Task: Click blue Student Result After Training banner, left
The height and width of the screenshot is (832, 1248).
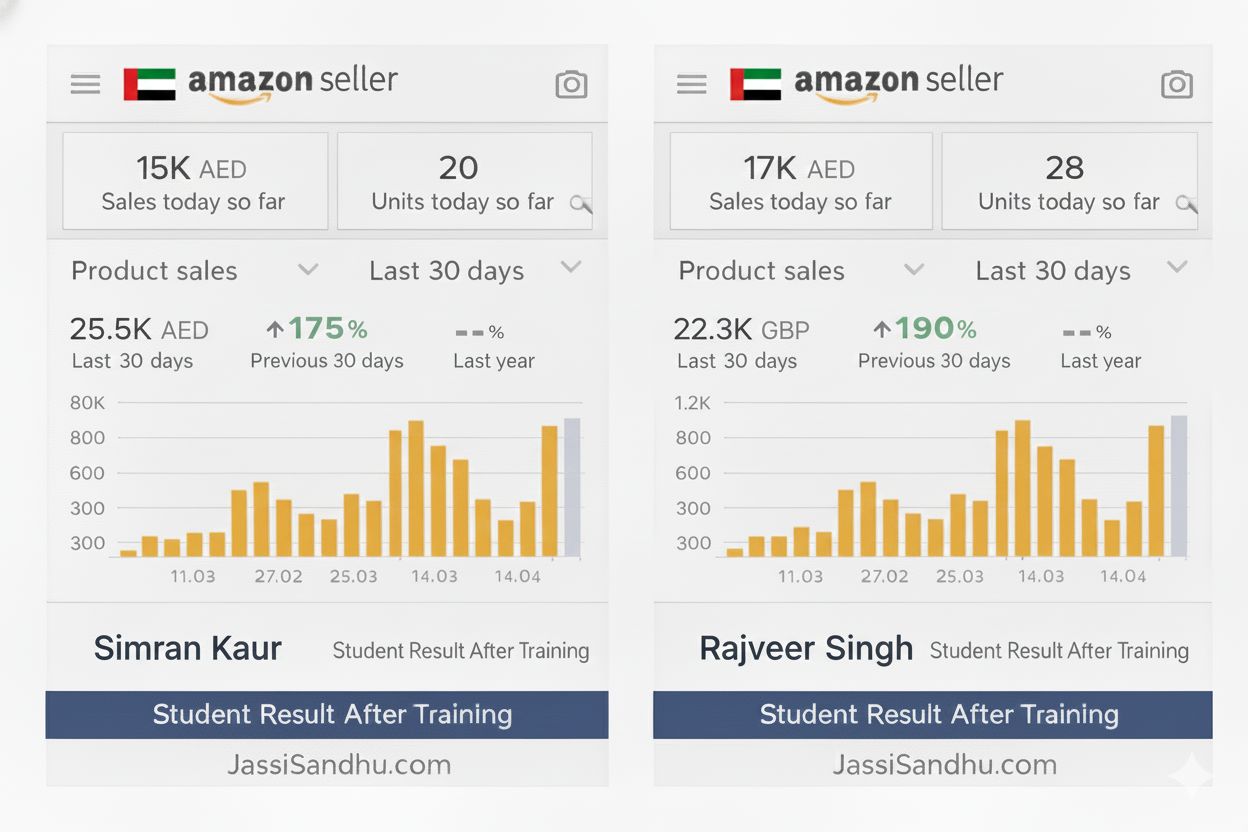Action: [x=327, y=715]
